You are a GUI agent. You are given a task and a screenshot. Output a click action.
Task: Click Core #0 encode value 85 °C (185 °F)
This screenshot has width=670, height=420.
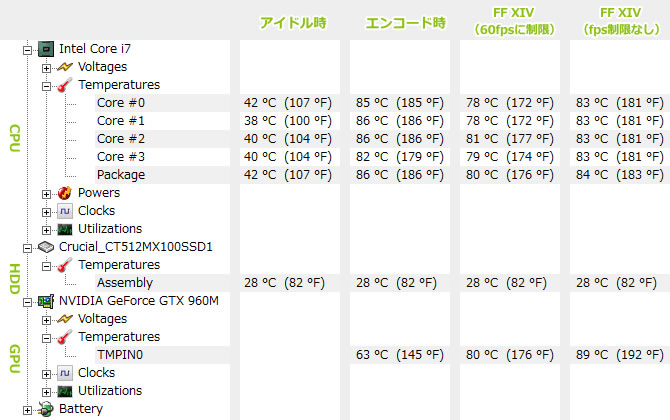(400, 103)
